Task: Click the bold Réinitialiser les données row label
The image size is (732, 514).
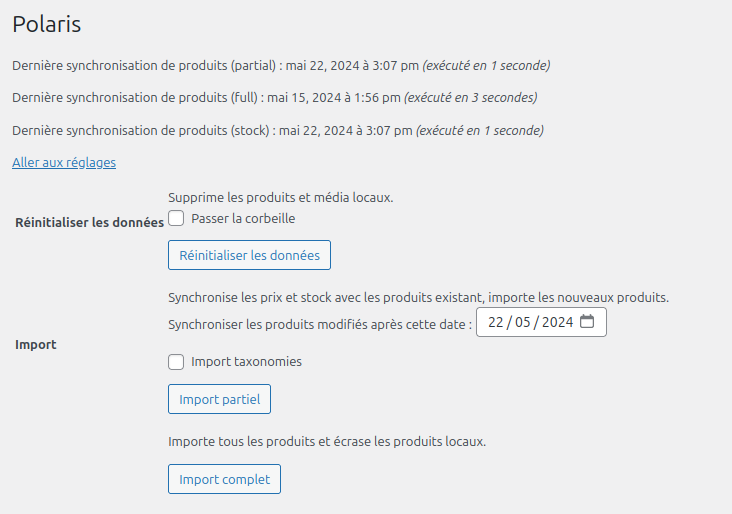Action: pyautogui.click(x=89, y=223)
